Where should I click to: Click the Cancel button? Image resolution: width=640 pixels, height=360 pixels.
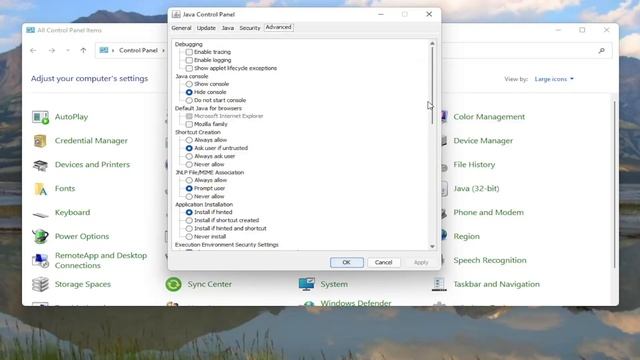[383, 262]
